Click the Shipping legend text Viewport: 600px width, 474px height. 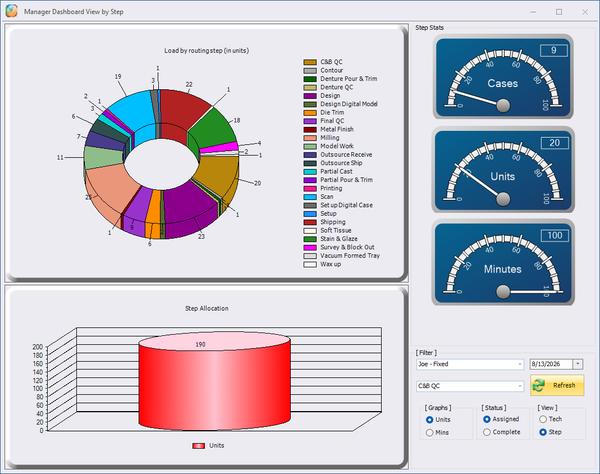333,222
